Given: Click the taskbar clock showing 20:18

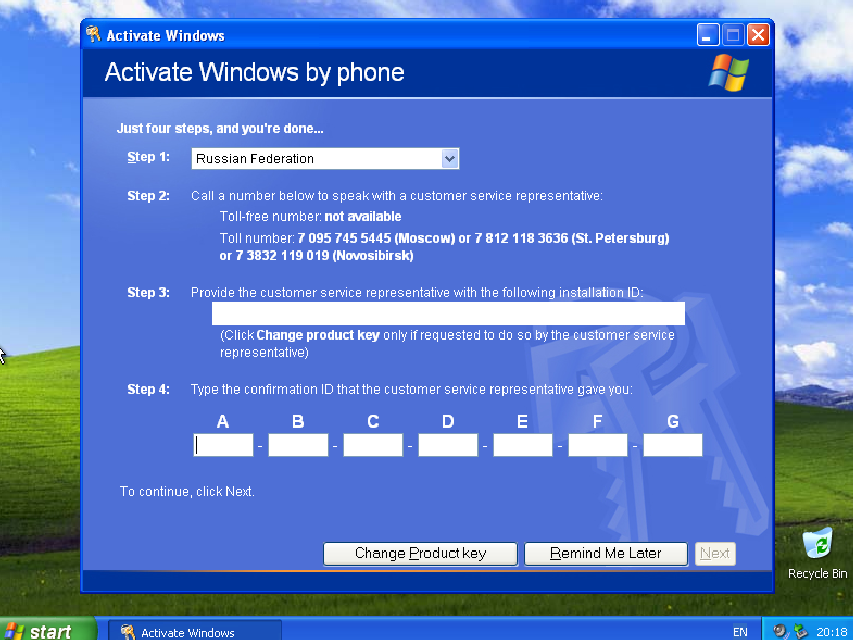Looking at the screenshot, I should point(831,631).
